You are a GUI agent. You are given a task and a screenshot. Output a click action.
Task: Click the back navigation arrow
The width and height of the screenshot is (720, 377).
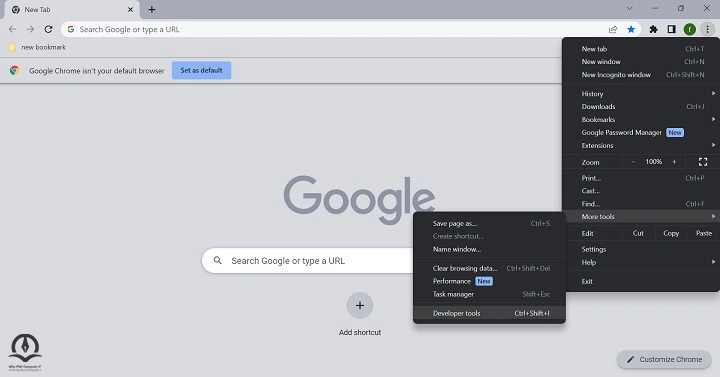pyautogui.click(x=12, y=29)
